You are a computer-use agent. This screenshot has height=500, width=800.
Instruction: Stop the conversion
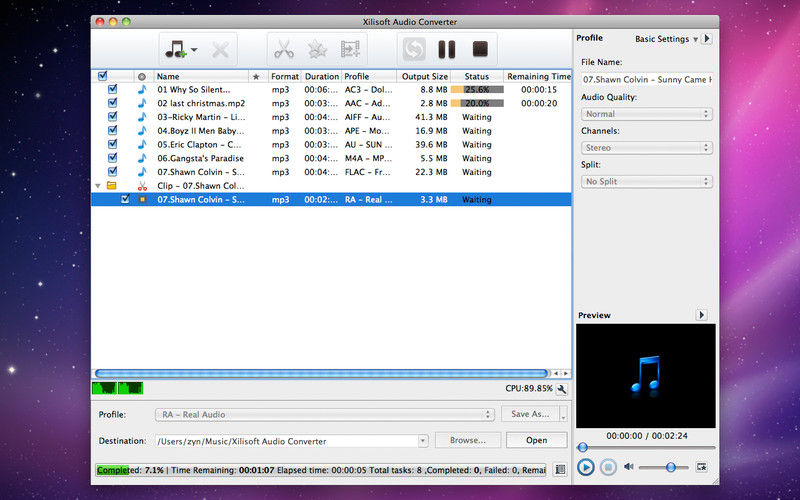tap(480, 49)
